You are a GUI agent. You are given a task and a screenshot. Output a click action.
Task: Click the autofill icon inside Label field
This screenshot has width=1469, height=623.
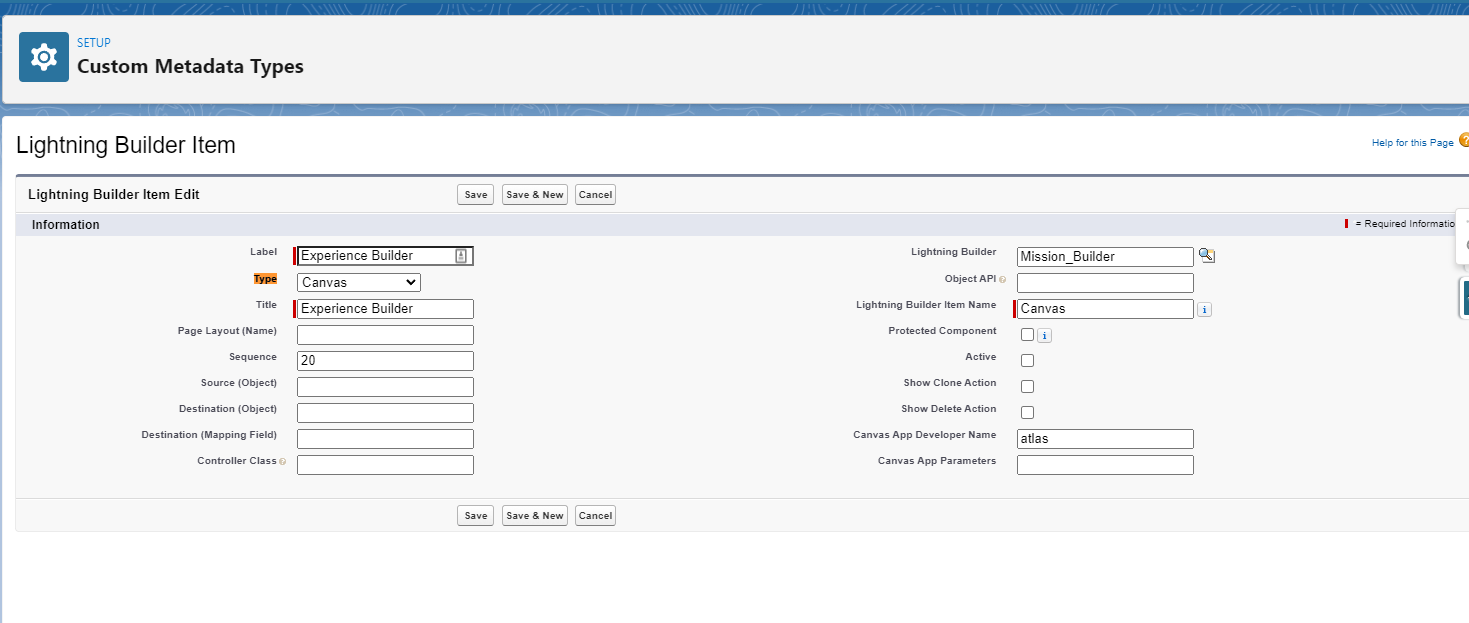460,256
